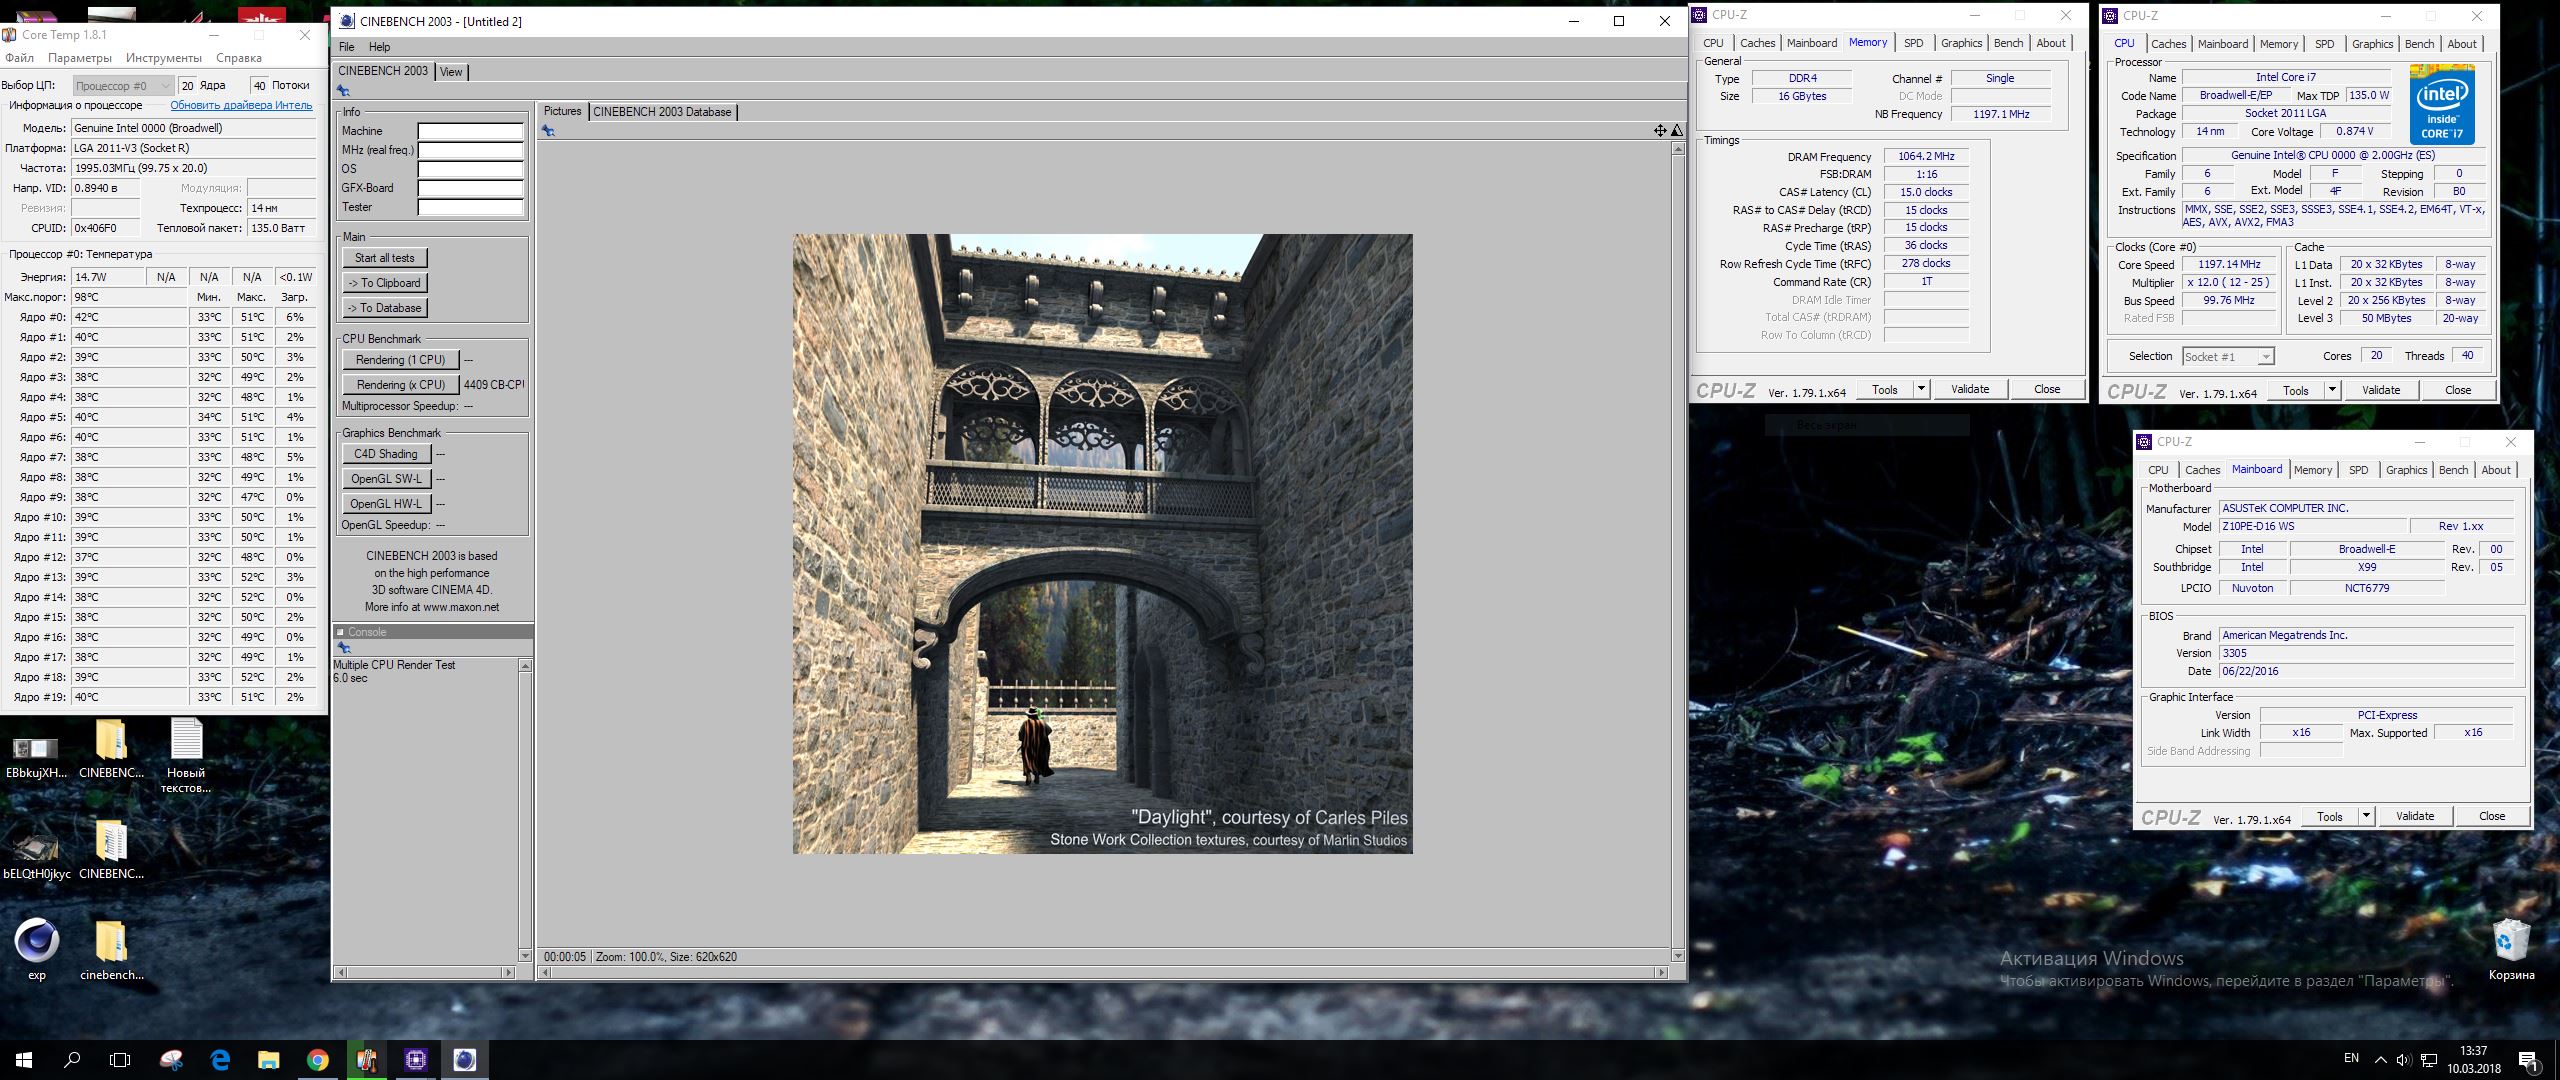This screenshot has width=2560, height=1080.
Task: Click the pin icon below CINEBENCH 2003 tab
Action: click(343, 91)
